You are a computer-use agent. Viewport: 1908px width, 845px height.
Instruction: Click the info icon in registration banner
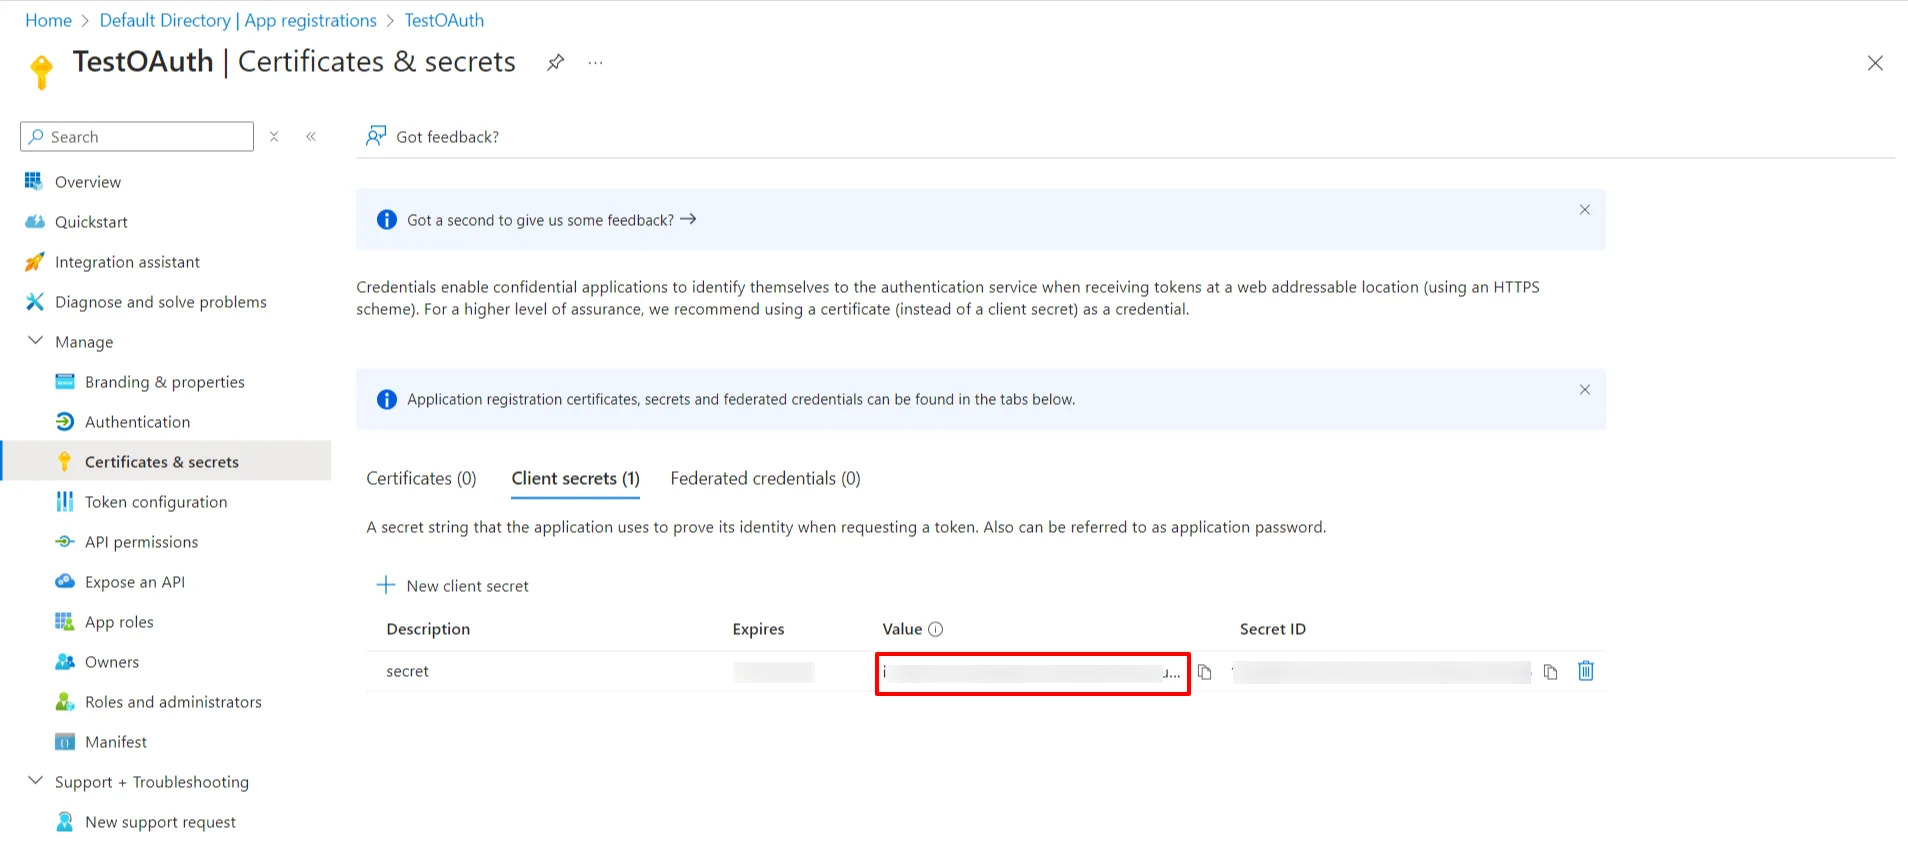point(387,400)
